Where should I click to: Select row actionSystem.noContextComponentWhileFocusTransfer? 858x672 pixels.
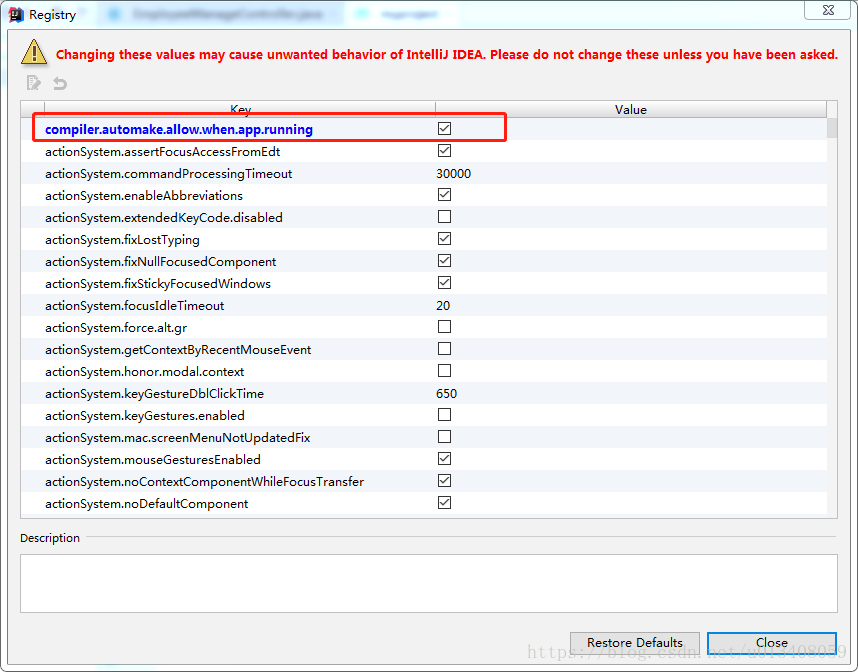[x=424, y=482]
